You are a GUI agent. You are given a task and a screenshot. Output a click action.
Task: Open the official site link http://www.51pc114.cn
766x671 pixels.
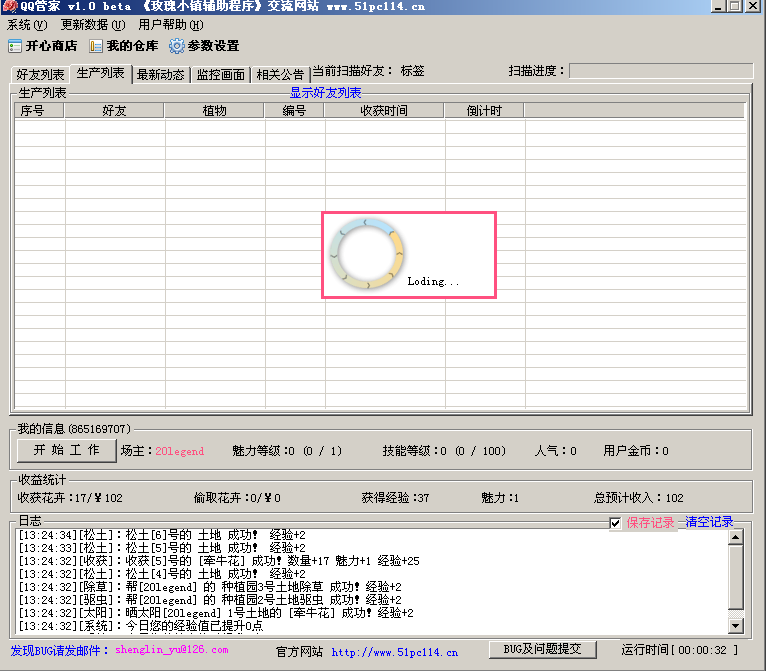click(395, 652)
